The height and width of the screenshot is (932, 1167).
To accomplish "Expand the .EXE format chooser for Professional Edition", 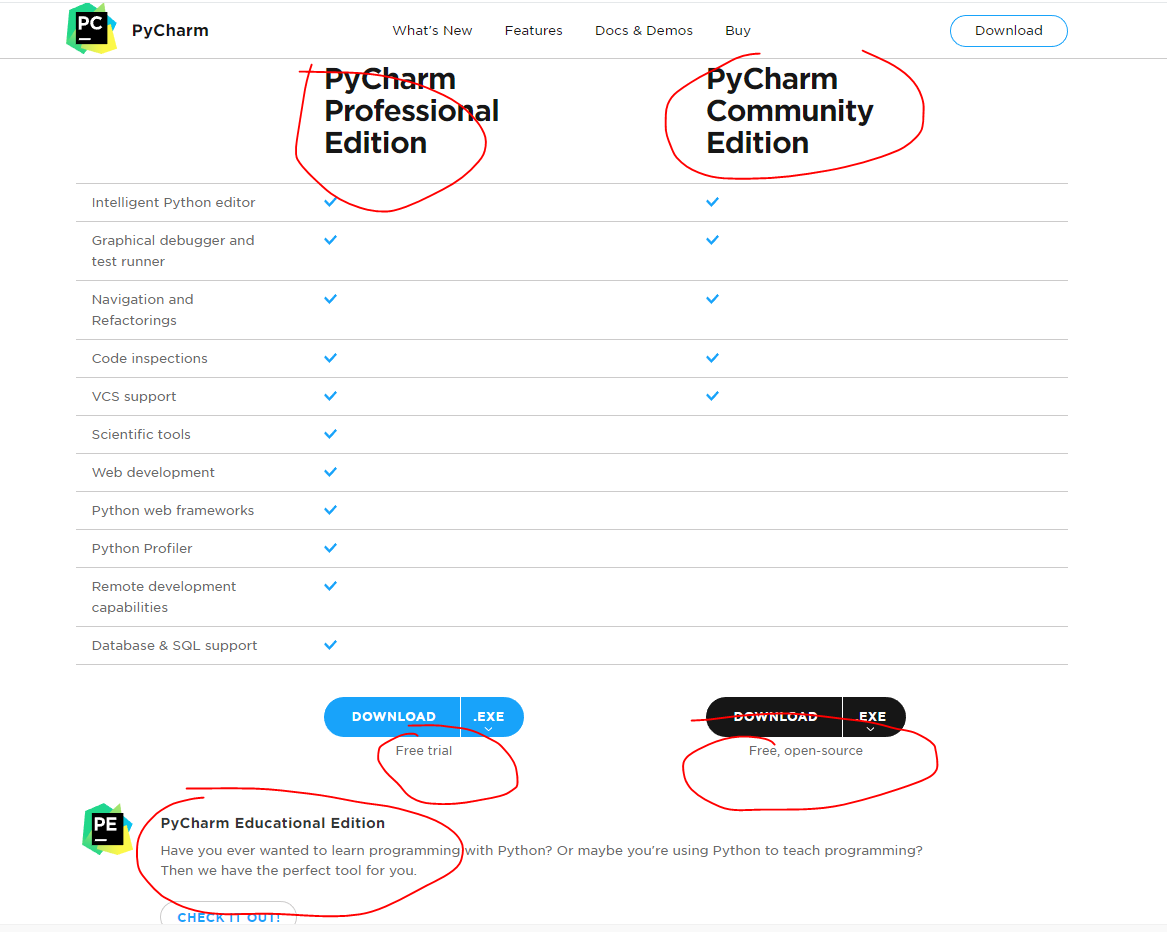I will coord(491,717).
